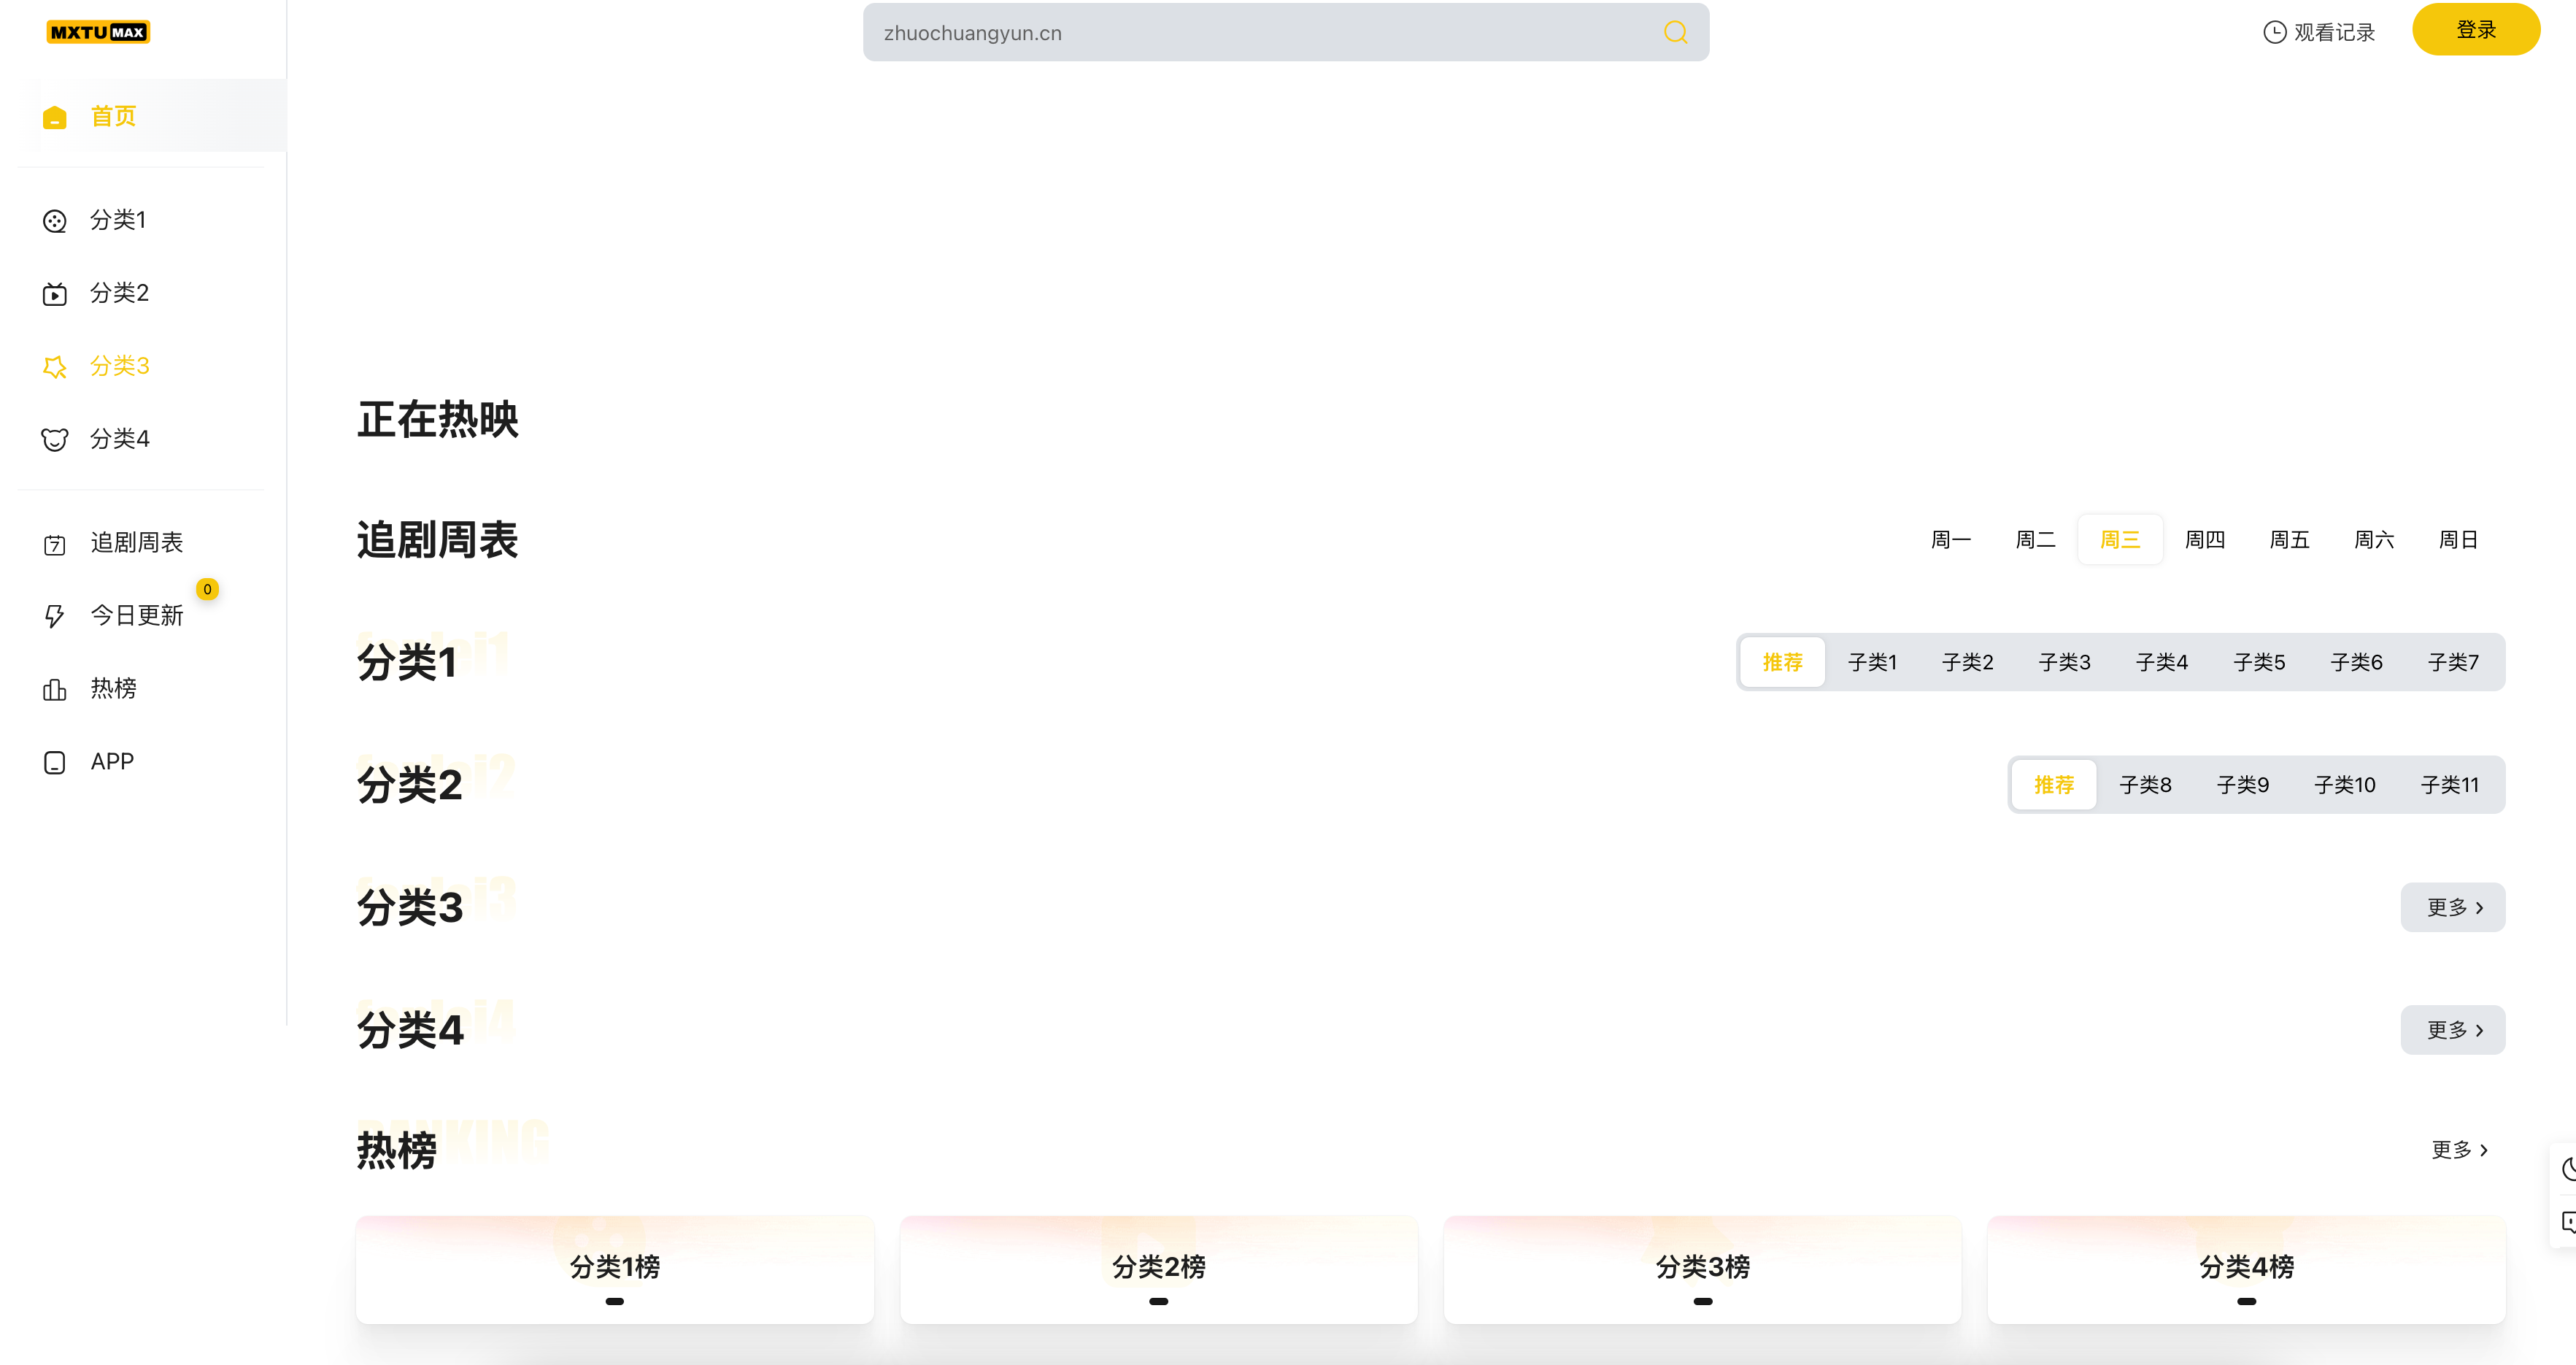Click the yellow 登录 button
This screenshot has width=2576, height=1365.
point(2476,29)
